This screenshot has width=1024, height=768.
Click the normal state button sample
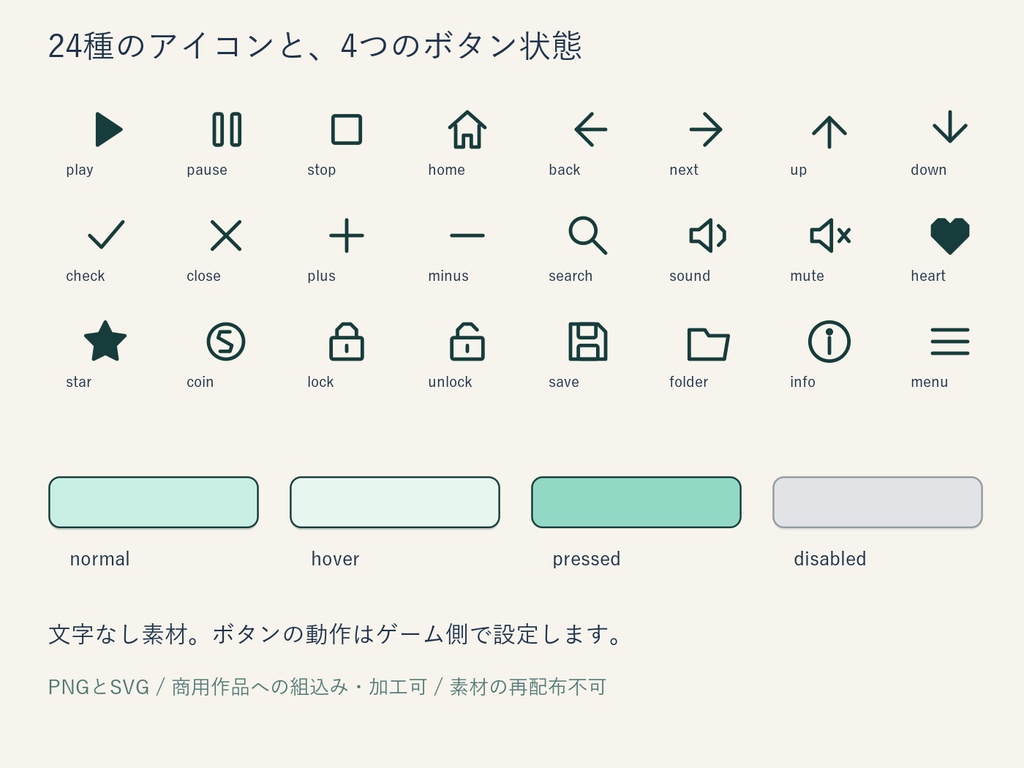pos(153,502)
